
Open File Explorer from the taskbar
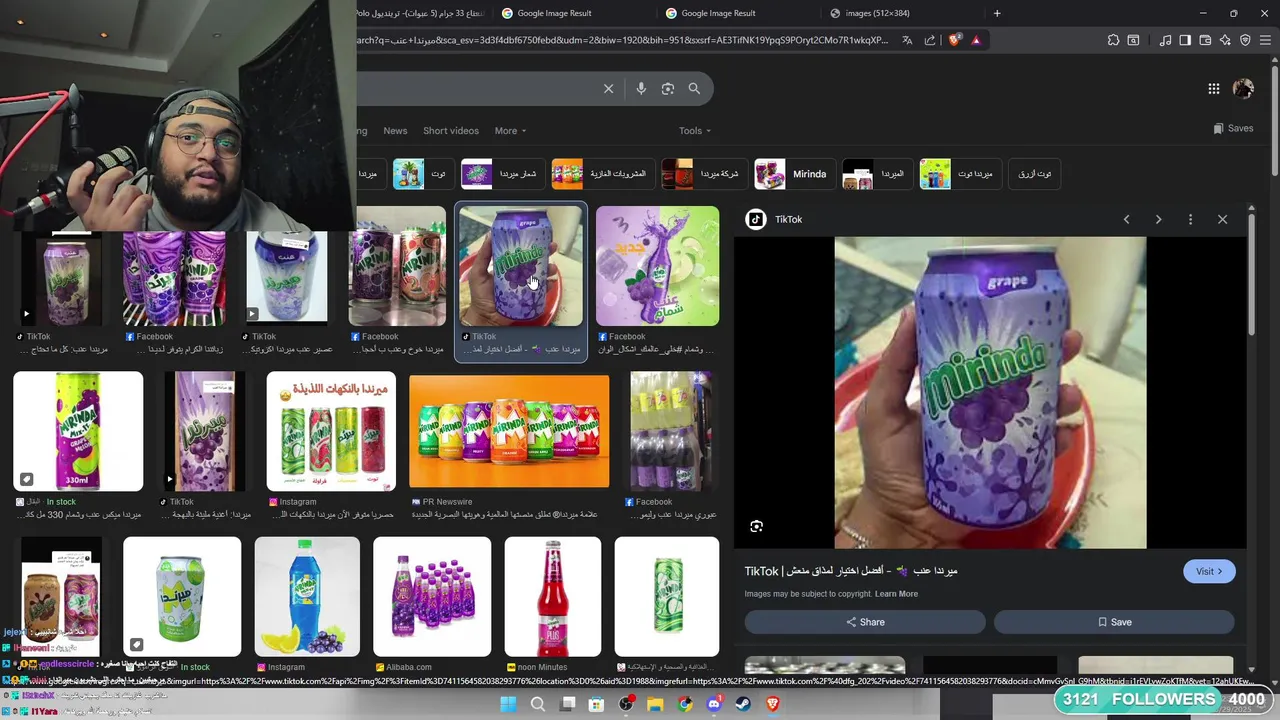point(655,704)
